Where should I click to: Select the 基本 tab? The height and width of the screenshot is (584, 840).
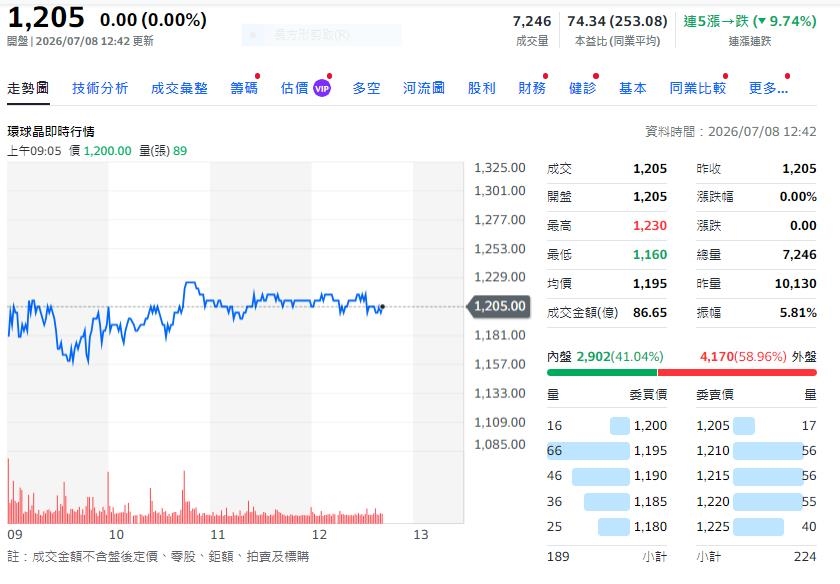633,88
